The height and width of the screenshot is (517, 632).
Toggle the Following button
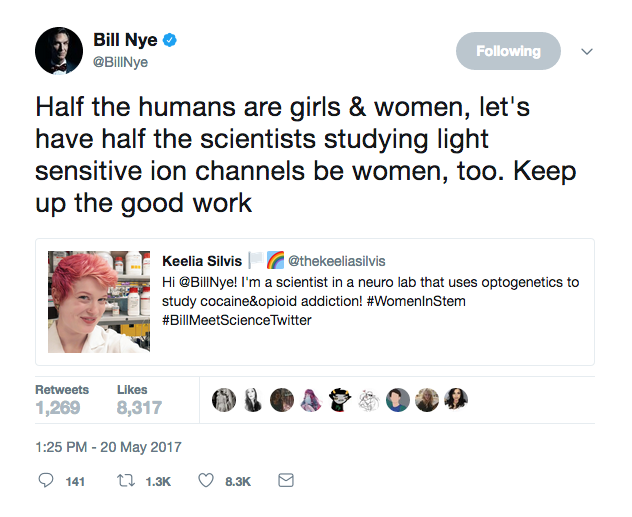(x=508, y=51)
